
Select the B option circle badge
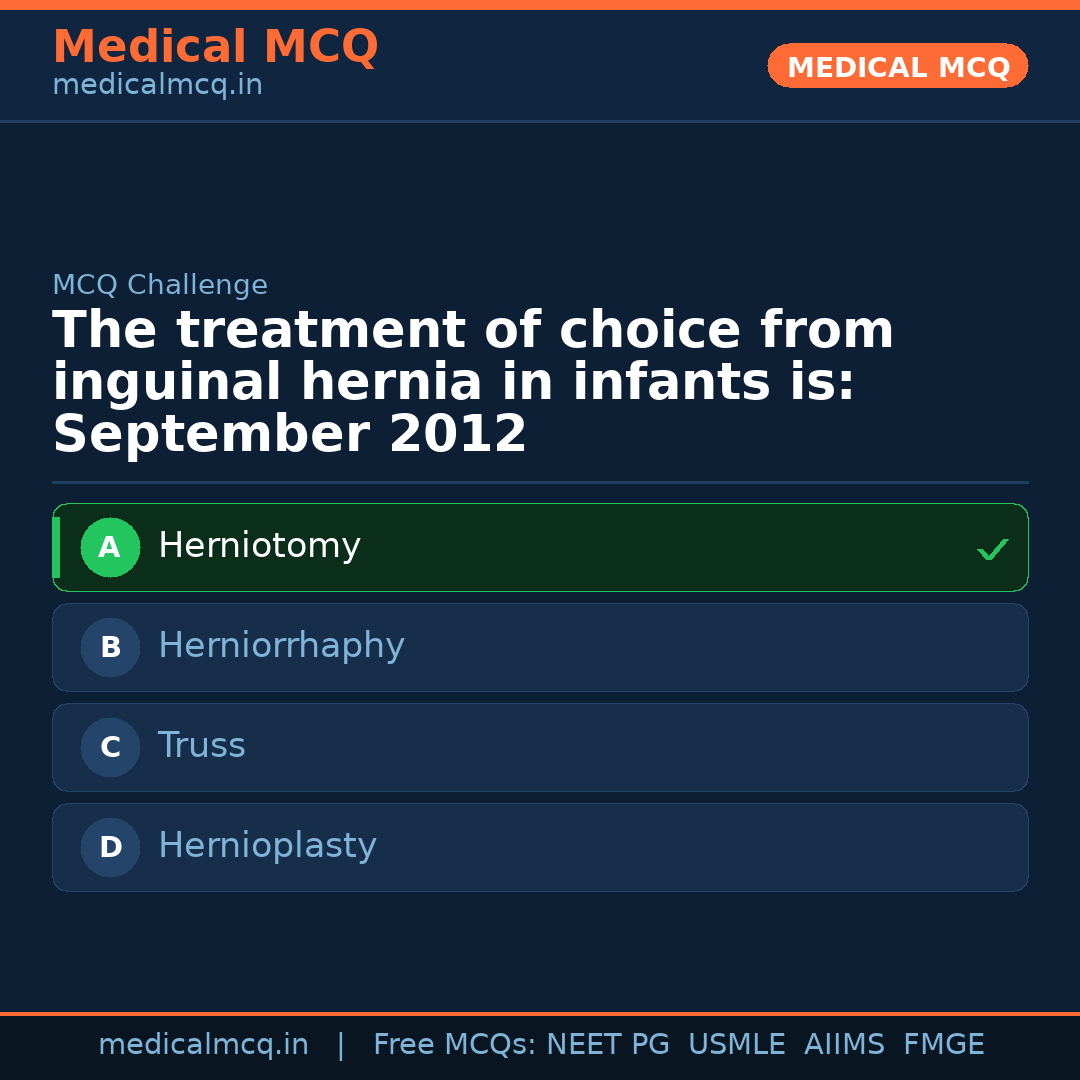[x=110, y=647]
